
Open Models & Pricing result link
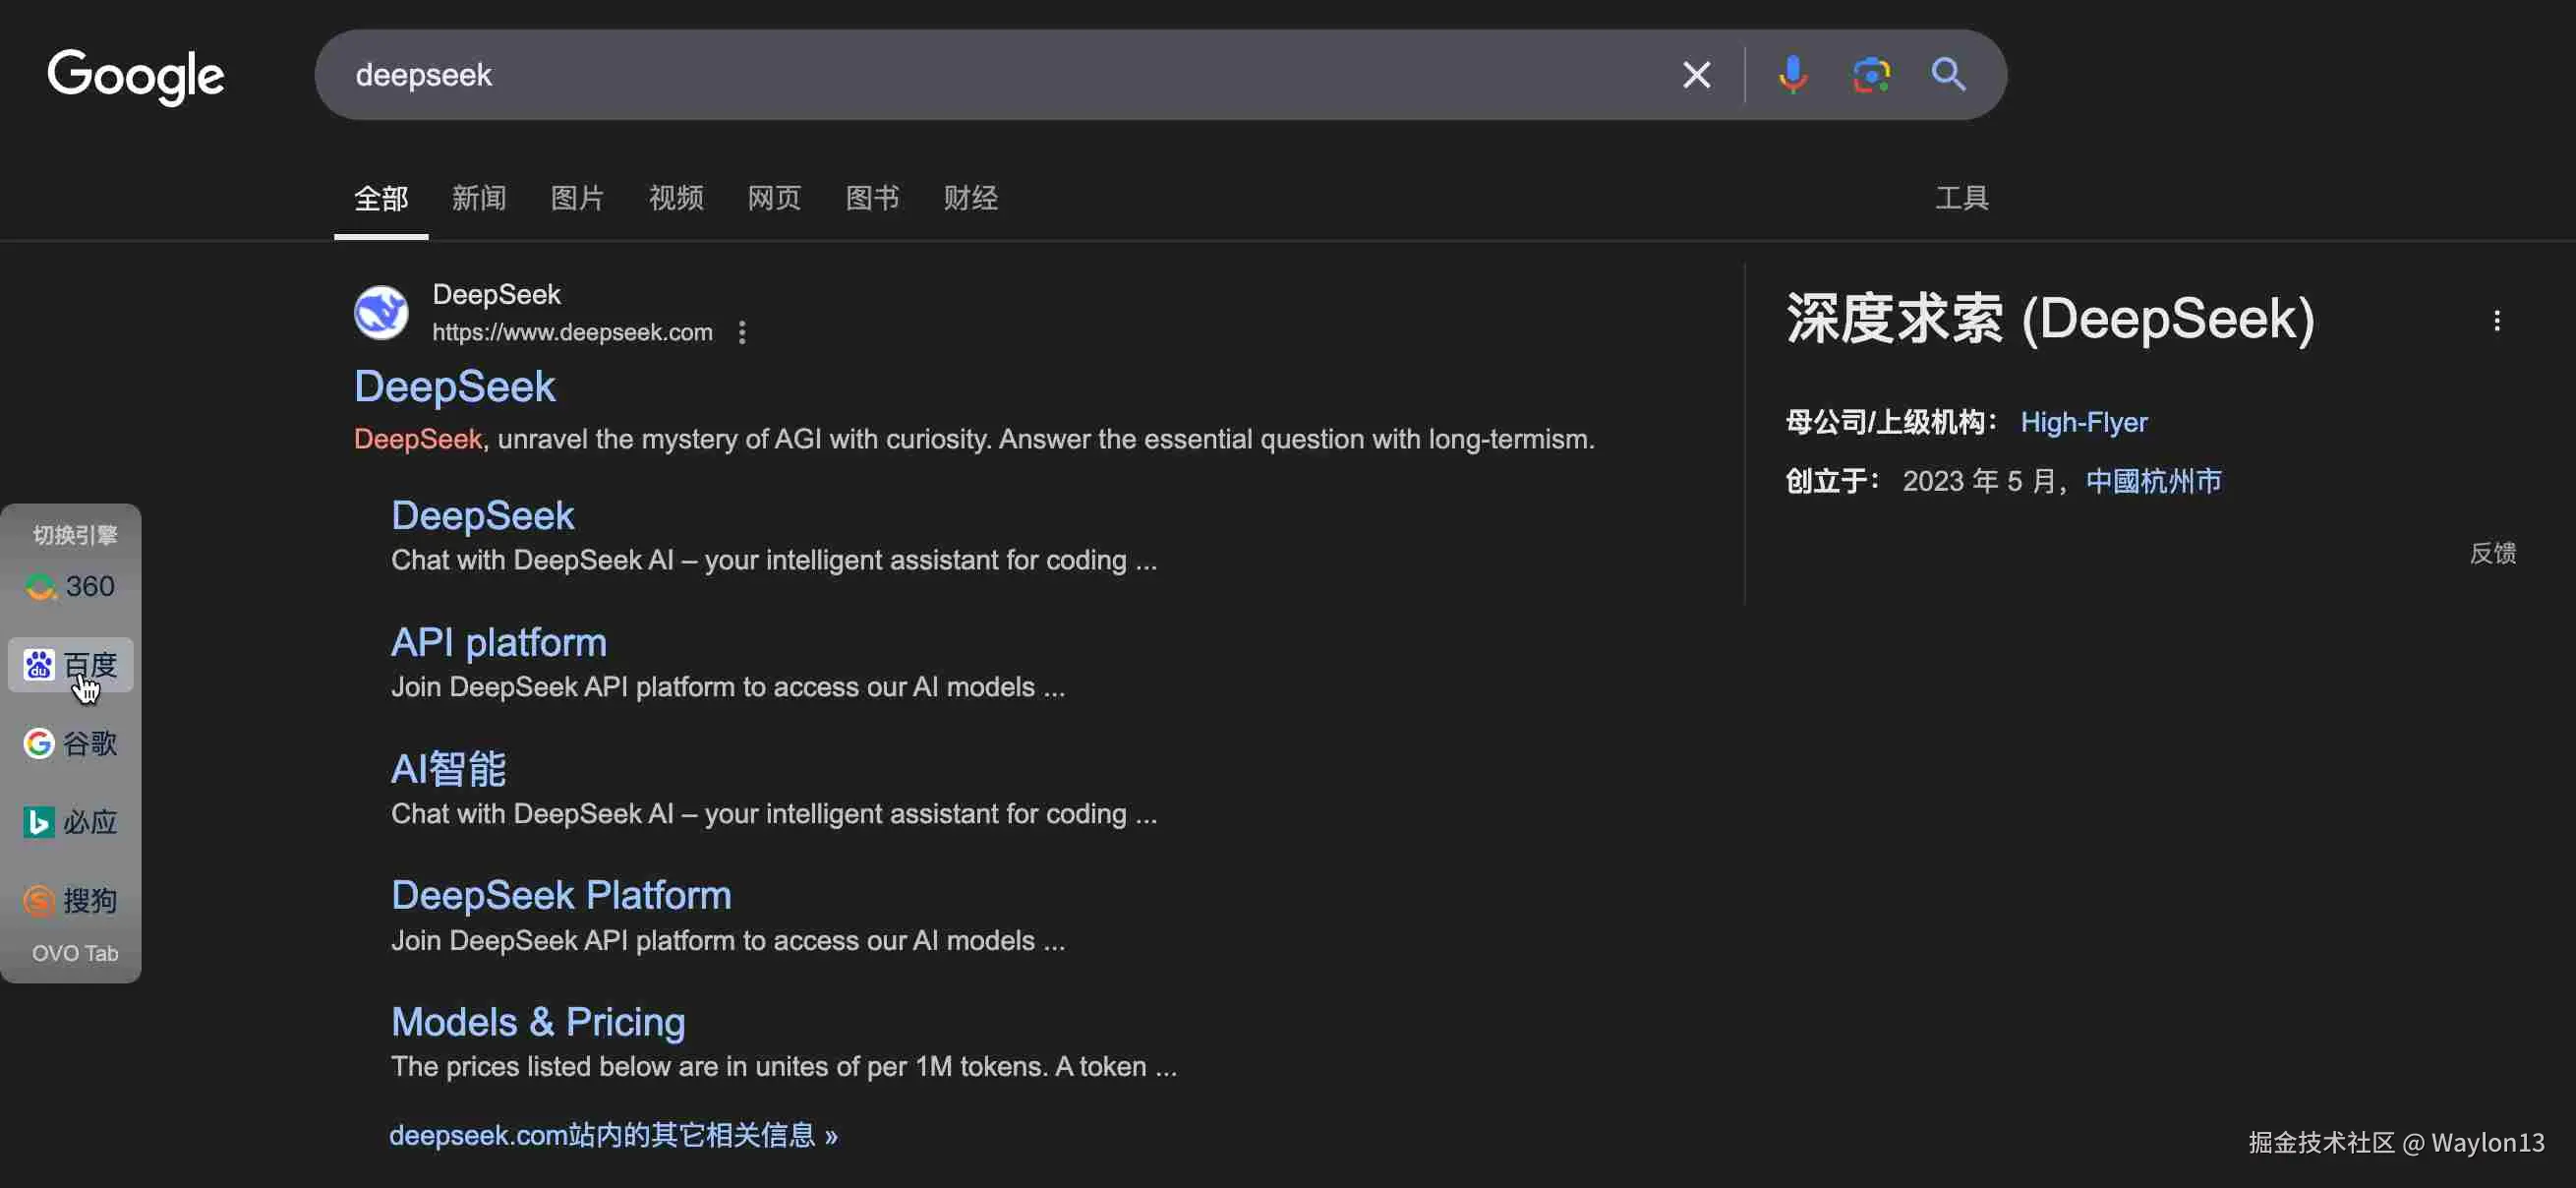point(538,1021)
